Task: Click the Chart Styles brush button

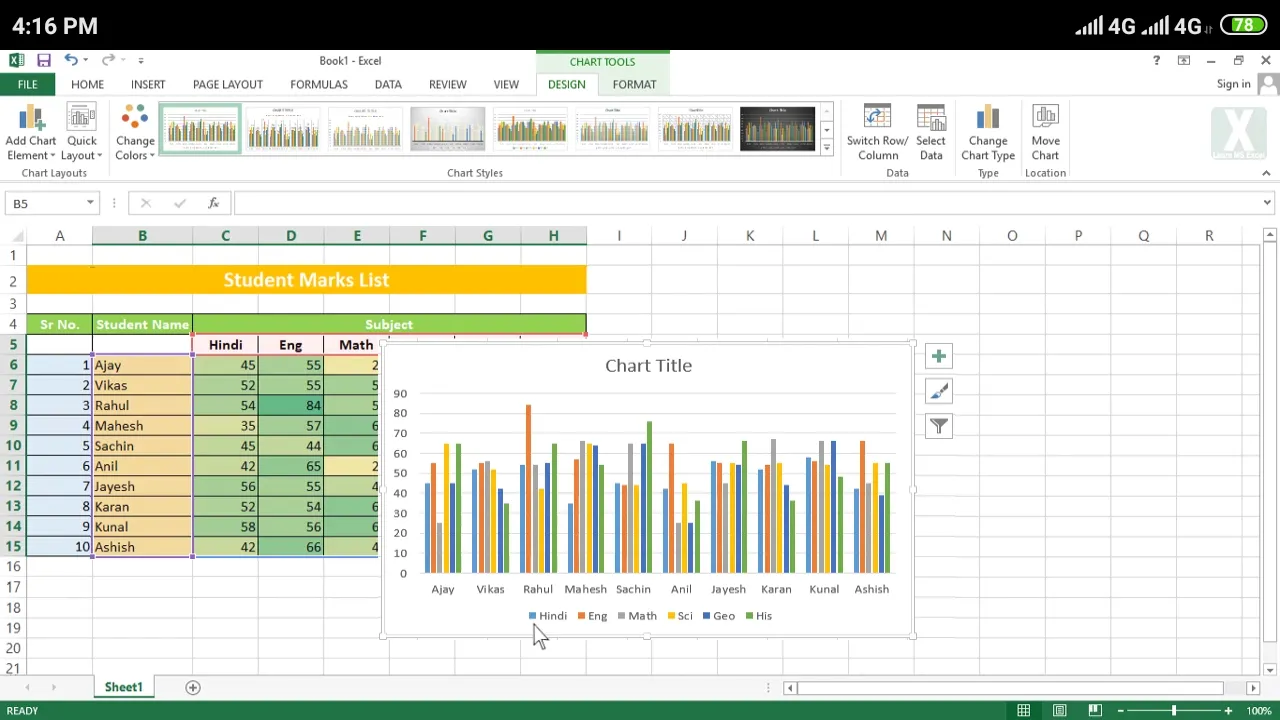Action: [938, 391]
